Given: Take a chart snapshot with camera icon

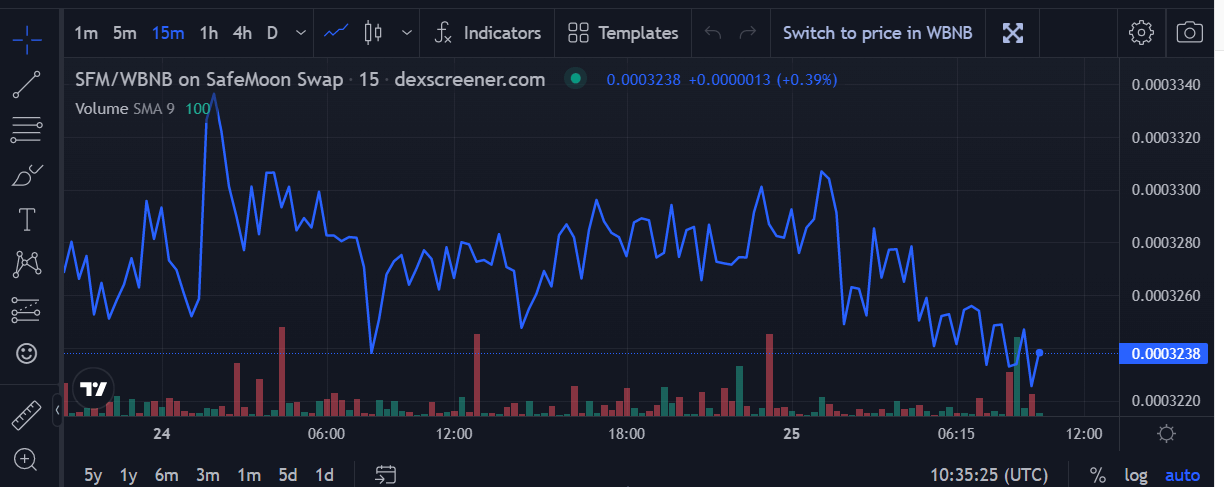Looking at the screenshot, I should tap(1189, 33).
